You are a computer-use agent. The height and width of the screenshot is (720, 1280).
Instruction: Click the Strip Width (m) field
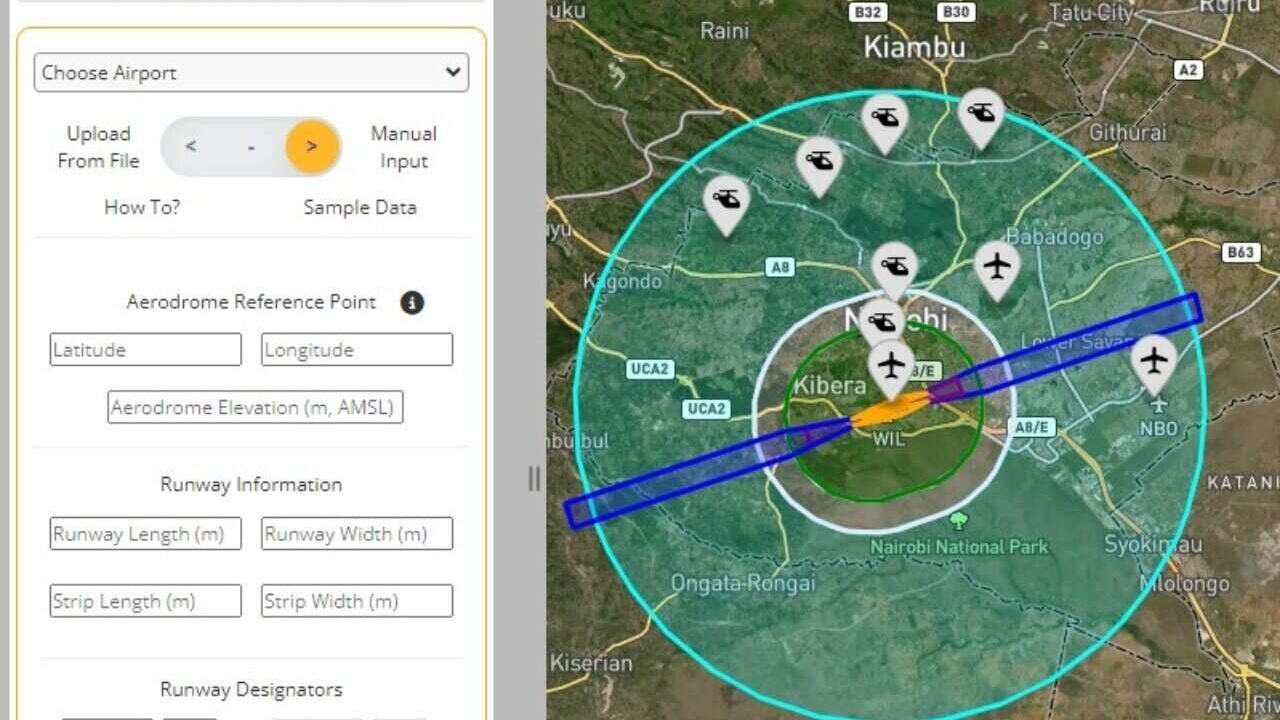pos(357,601)
